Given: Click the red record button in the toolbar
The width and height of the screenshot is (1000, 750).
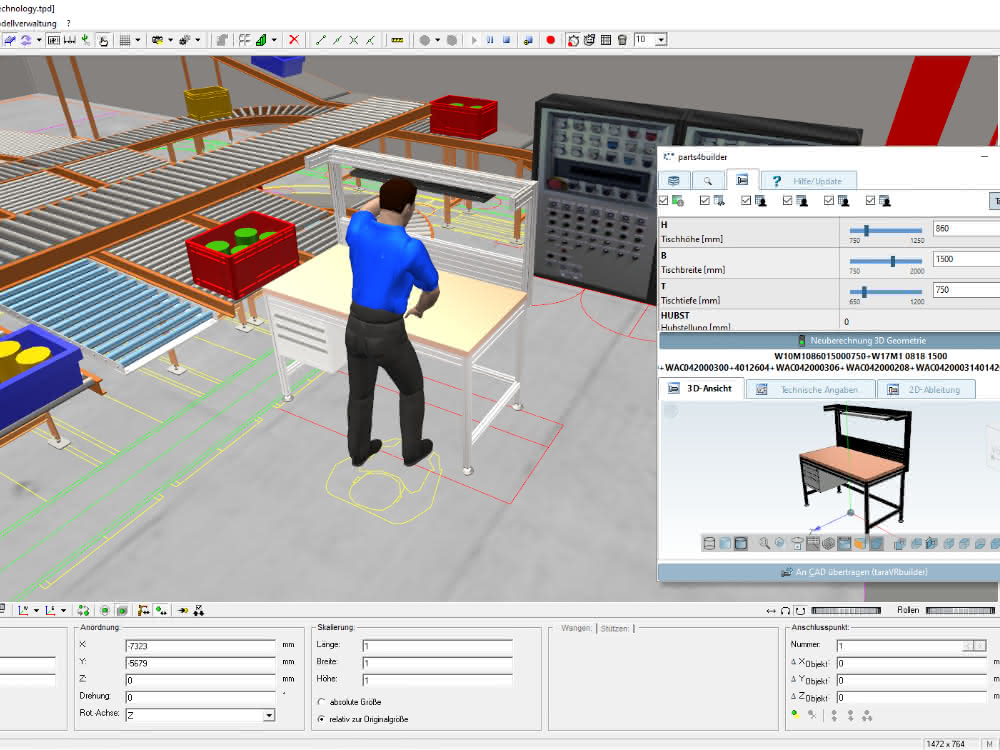Looking at the screenshot, I should 551,40.
